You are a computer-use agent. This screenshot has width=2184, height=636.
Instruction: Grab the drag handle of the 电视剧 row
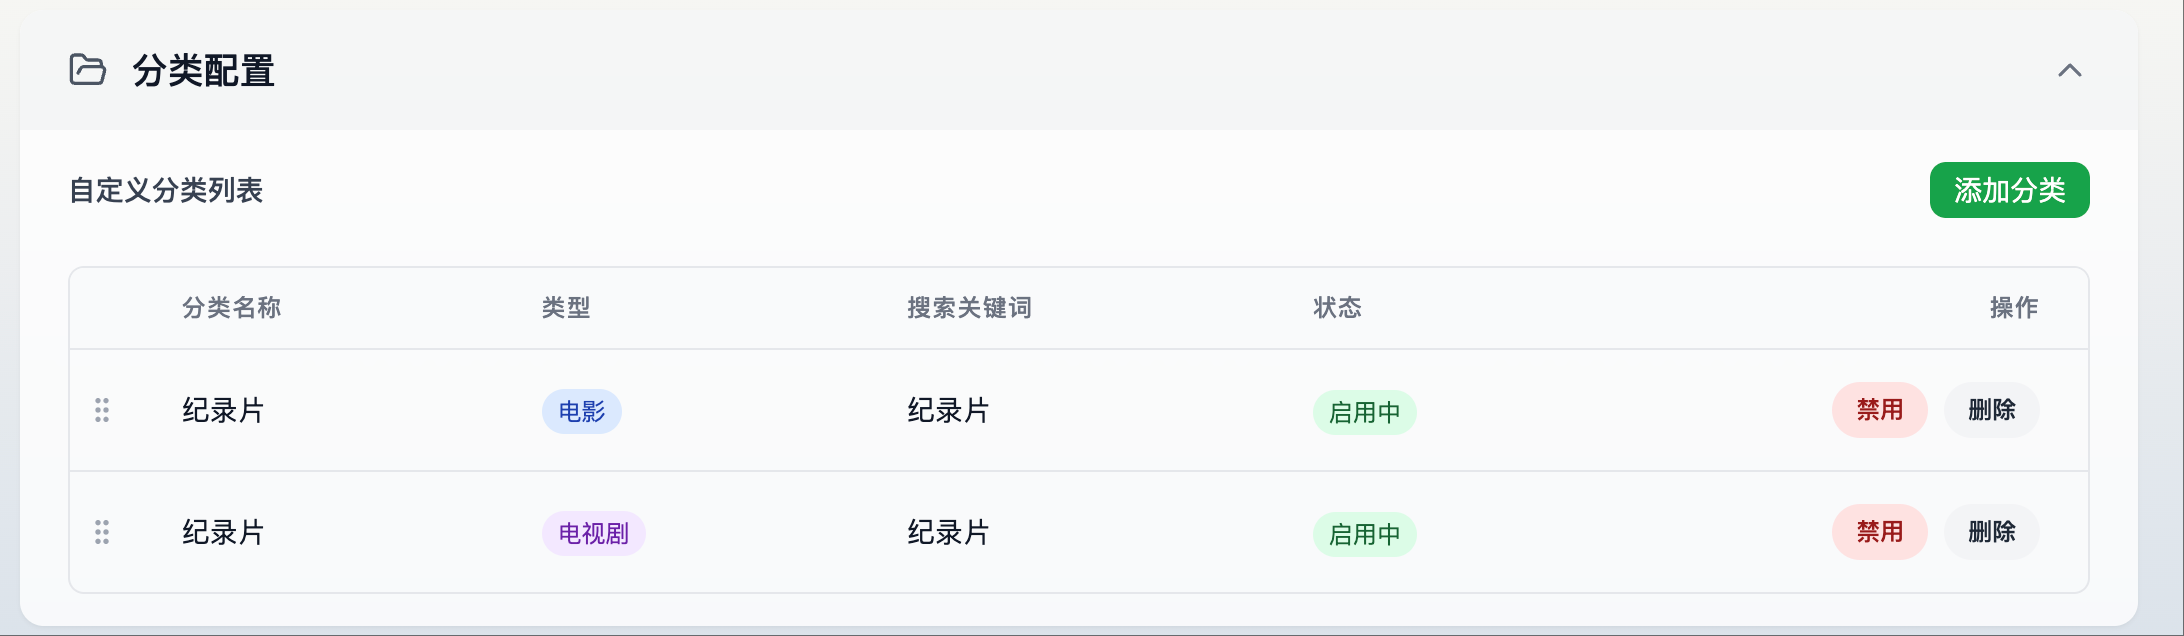tap(102, 532)
